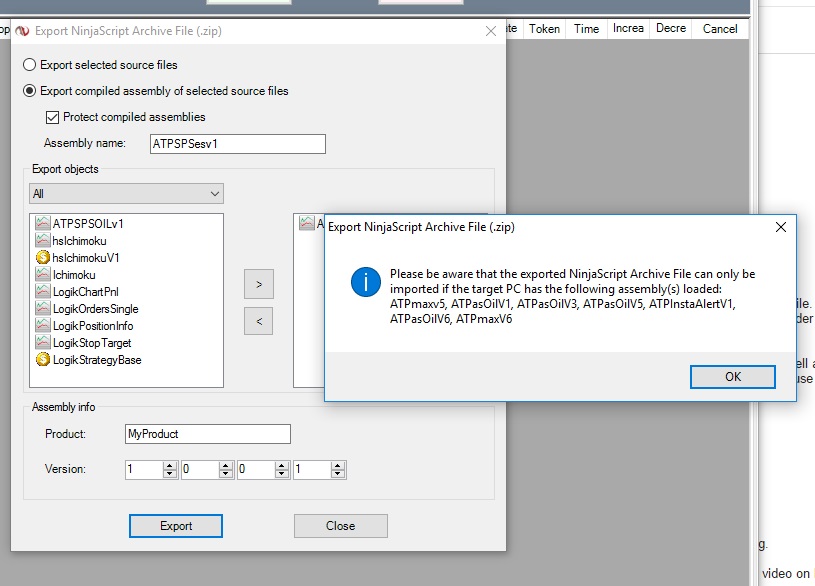
Task: Click the < remove-from-export arrow button
Action: click(259, 321)
